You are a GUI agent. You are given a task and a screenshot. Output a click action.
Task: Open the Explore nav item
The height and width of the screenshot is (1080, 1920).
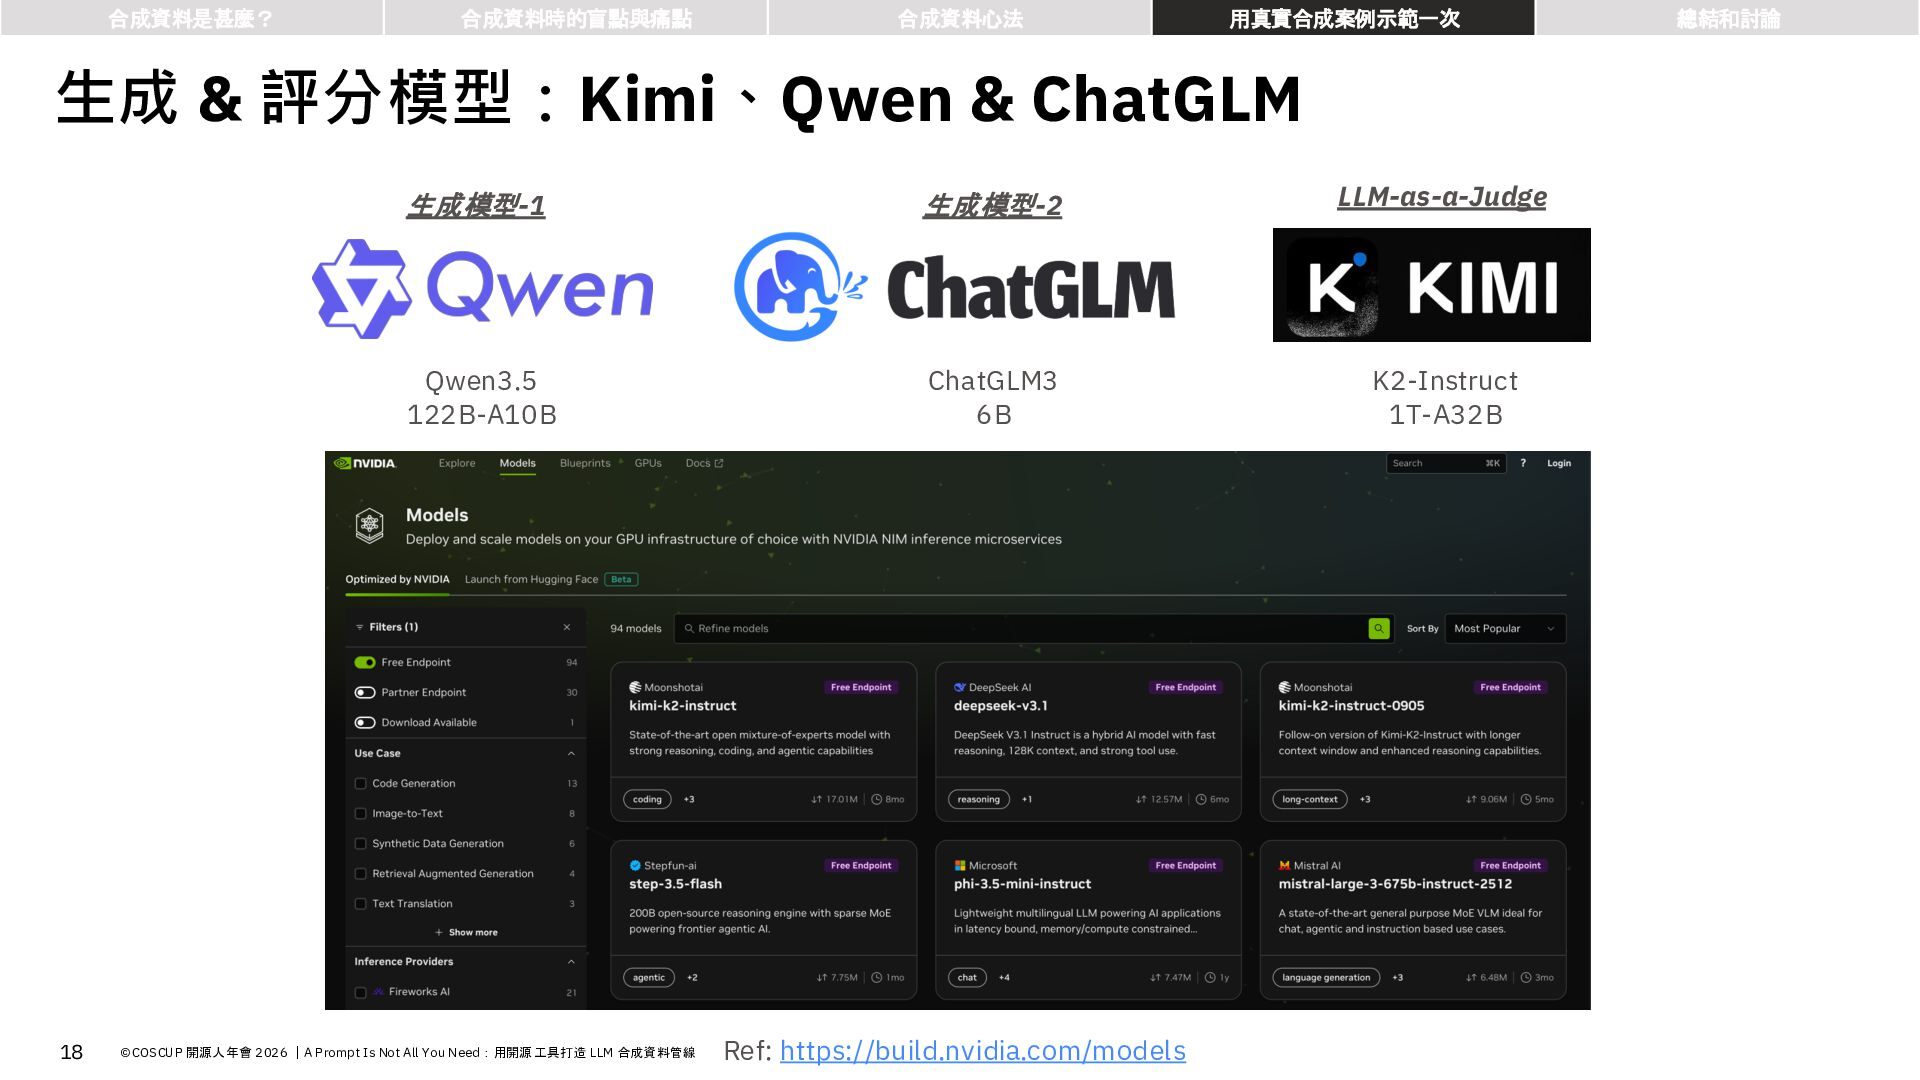[x=457, y=463]
